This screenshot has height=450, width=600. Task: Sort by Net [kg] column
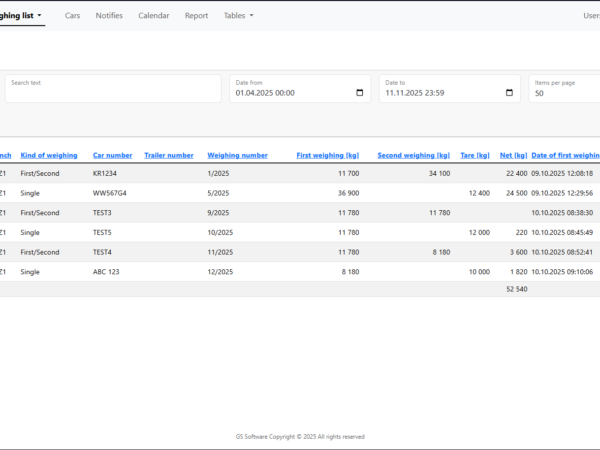(x=514, y=155)
